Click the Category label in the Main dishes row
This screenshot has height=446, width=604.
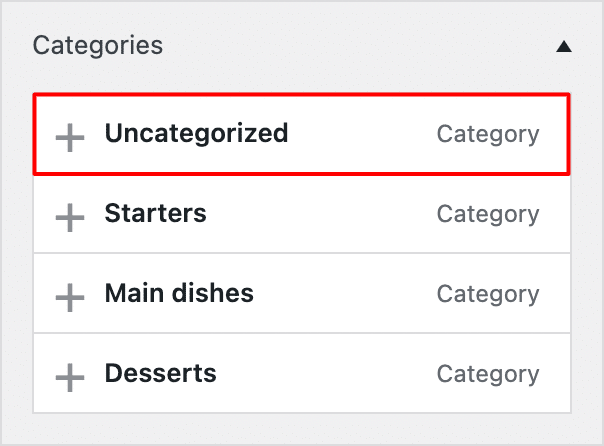[x=488, y=294]
